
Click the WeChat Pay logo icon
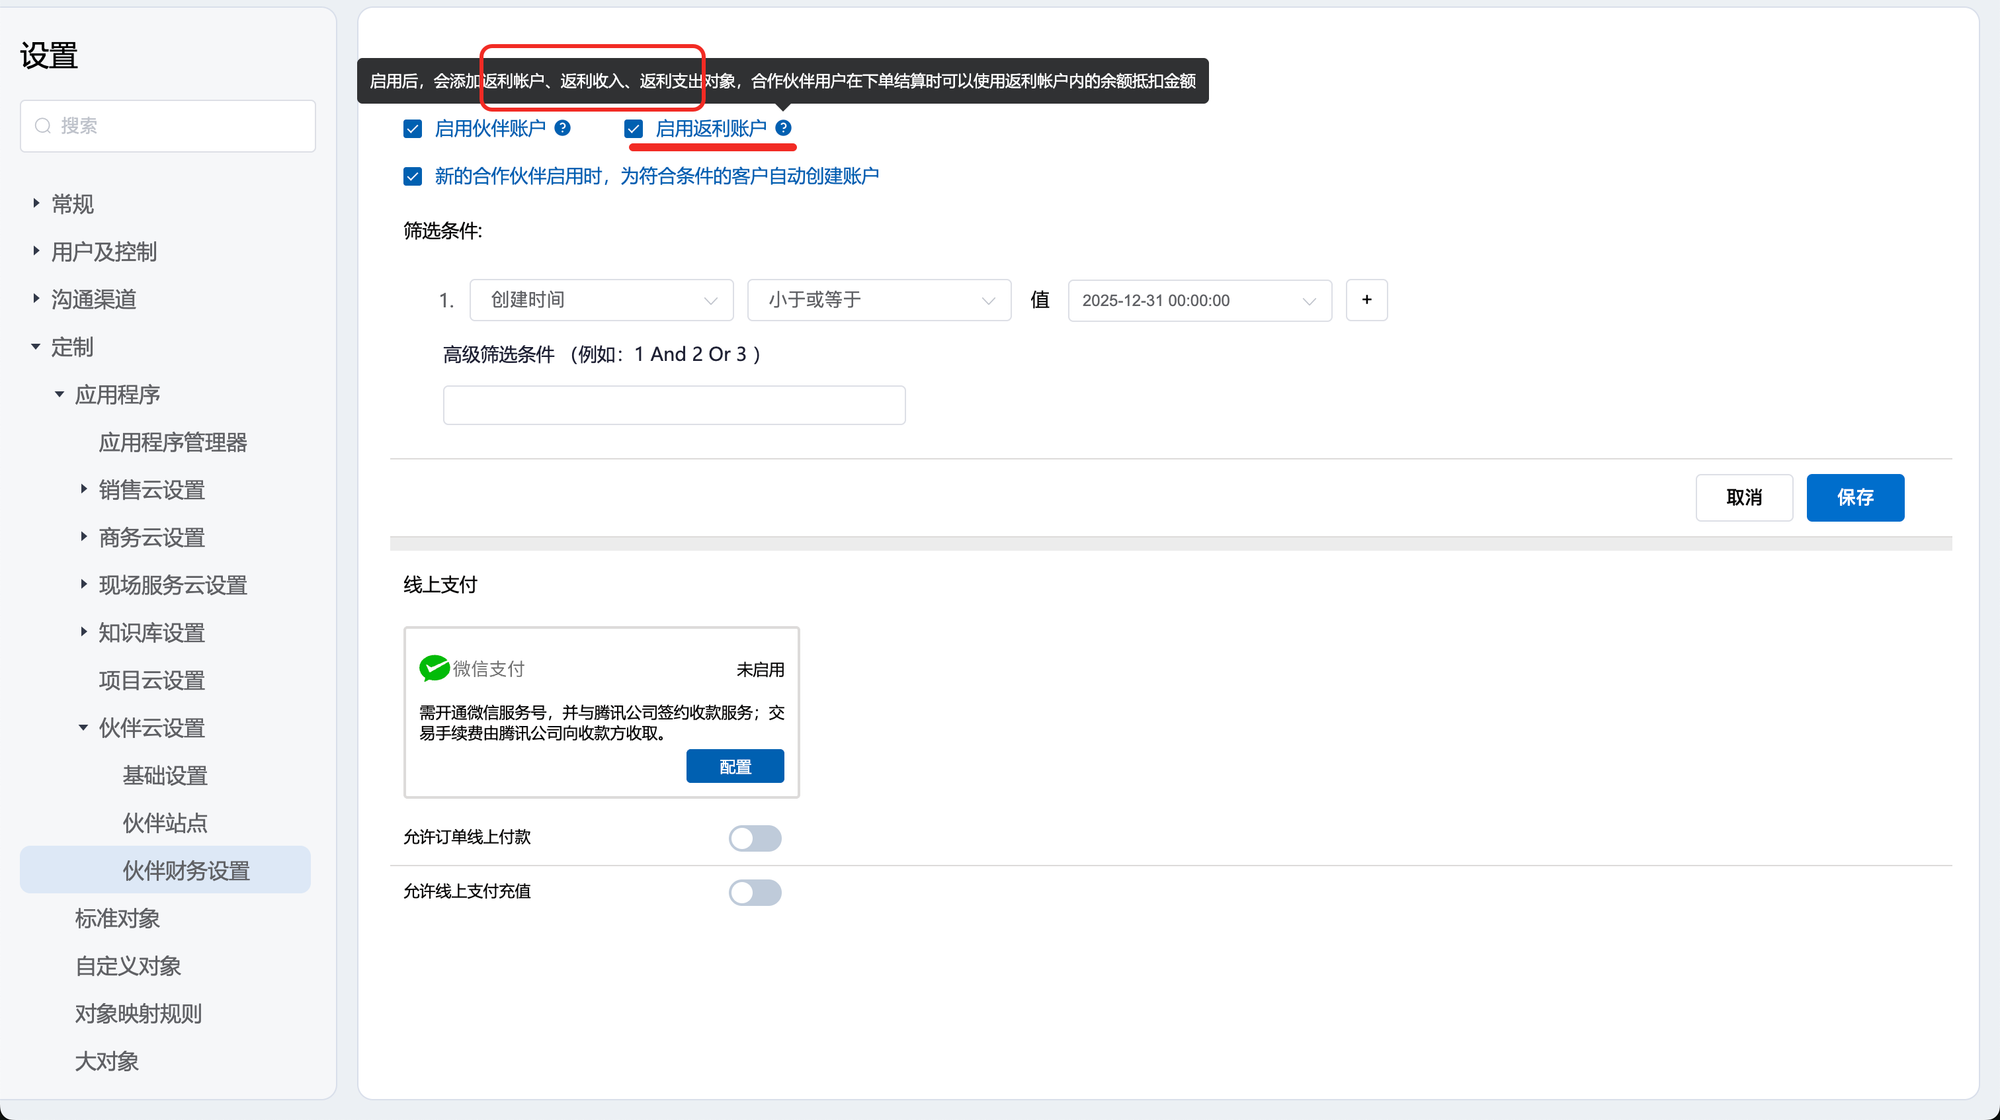[x=434, y=668]
